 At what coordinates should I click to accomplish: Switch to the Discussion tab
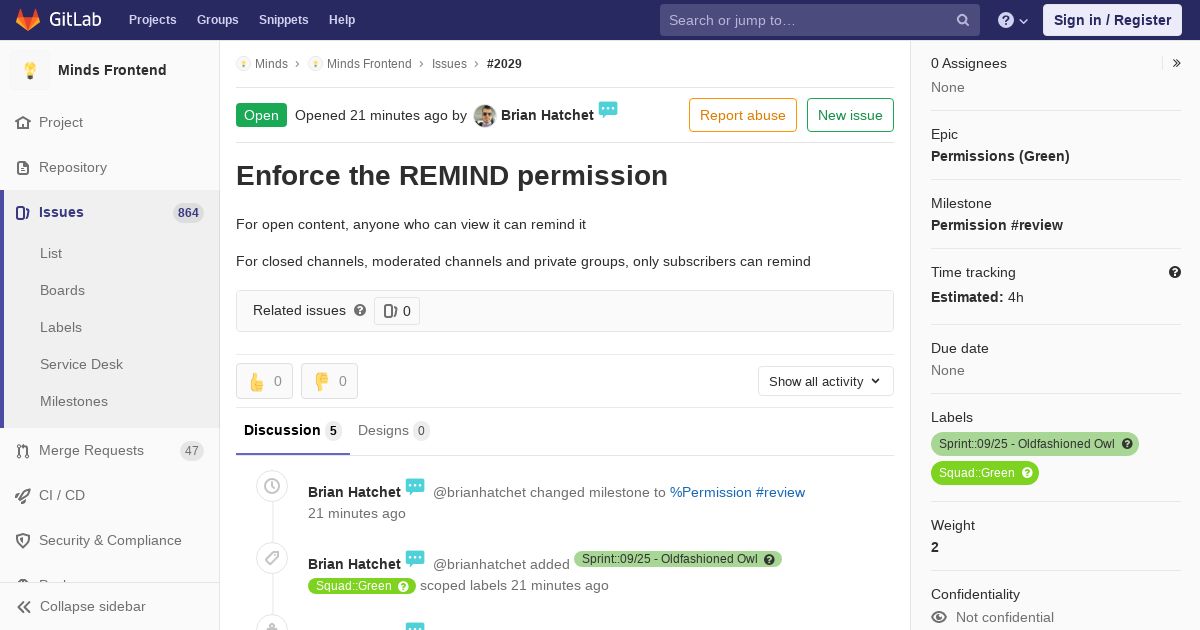click(x=293, y=430)
